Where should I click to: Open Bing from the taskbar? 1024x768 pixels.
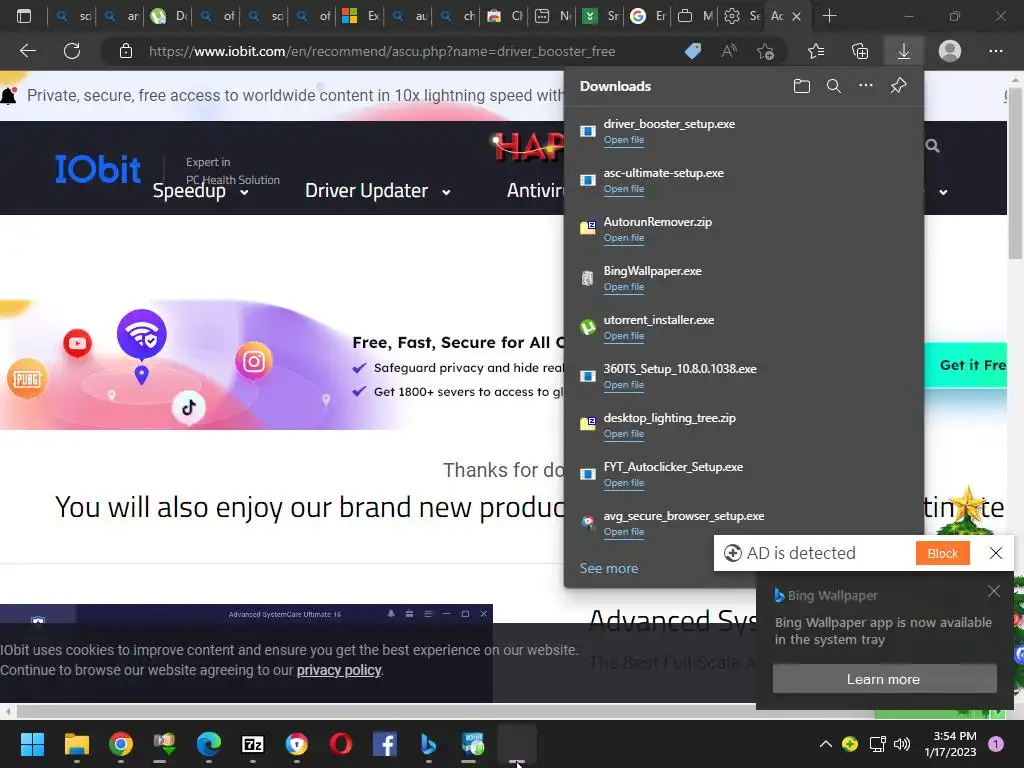[x=428, y=744]
